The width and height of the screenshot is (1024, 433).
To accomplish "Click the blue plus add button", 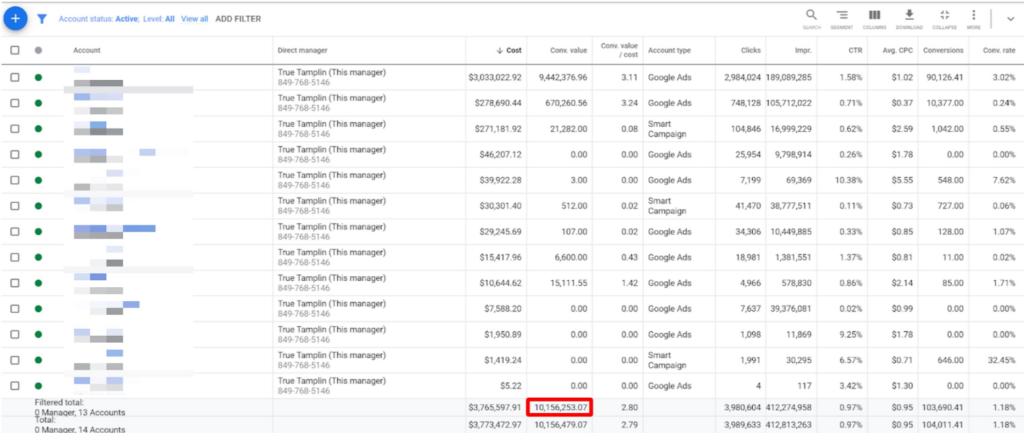I will point(15,18).
